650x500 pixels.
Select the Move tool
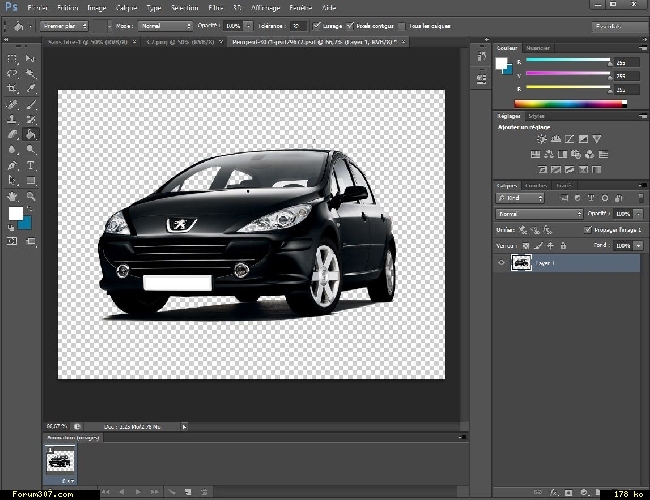click(x=30, y=59)
